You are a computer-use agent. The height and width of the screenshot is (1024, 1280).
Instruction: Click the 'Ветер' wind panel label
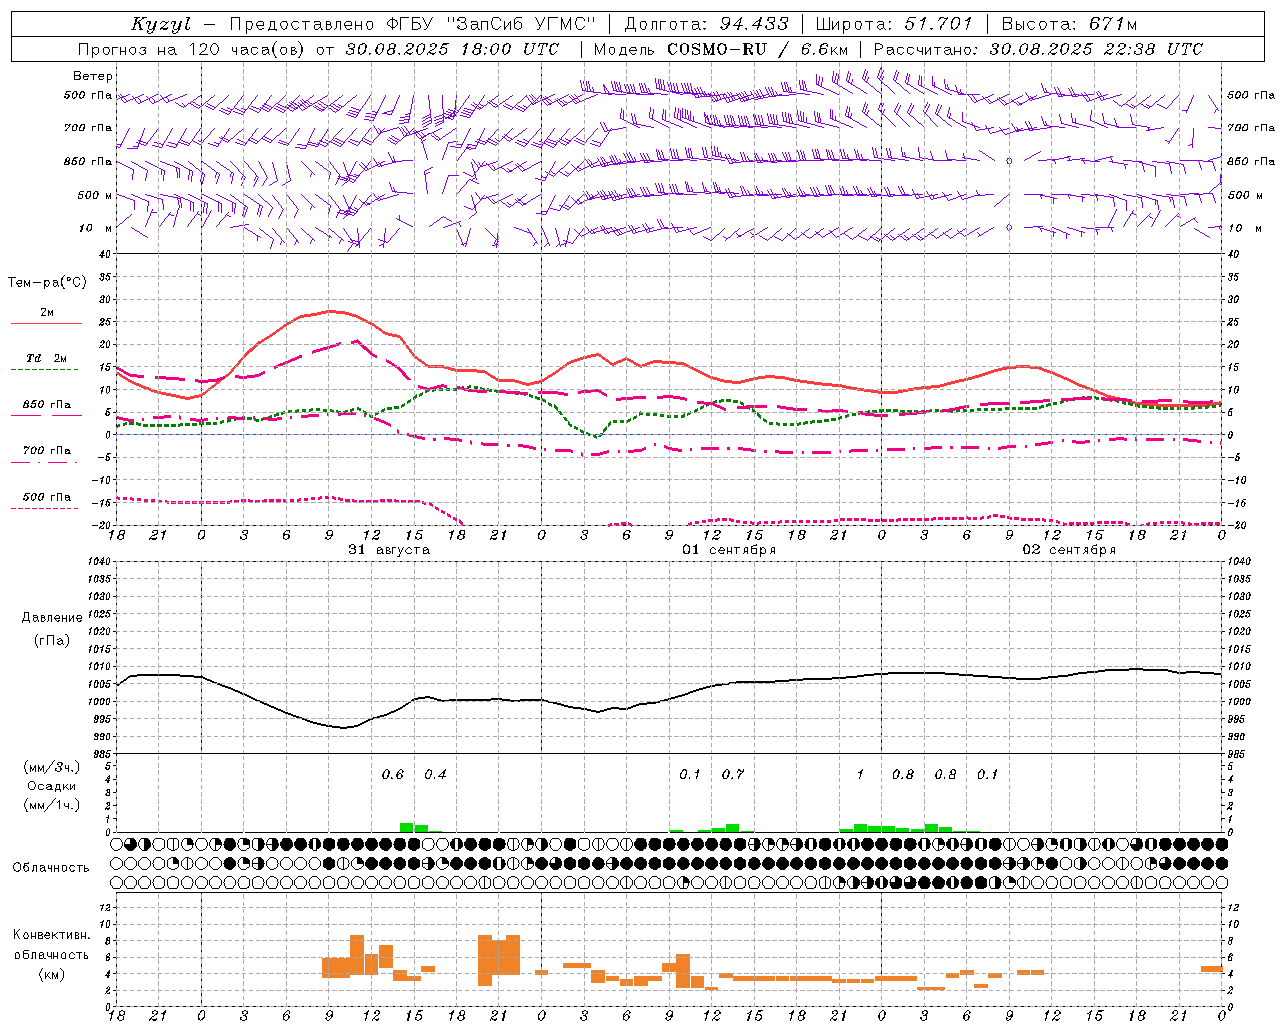pos(93,76)
